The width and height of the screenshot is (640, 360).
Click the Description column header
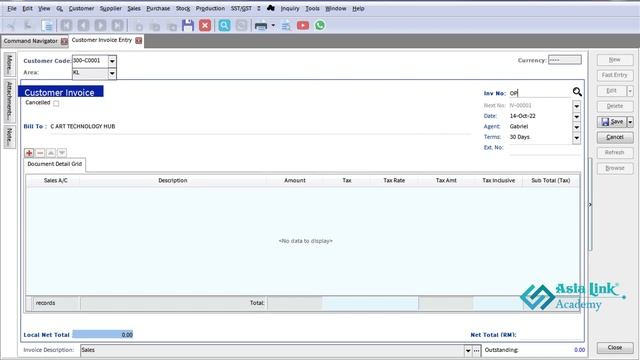pyautogui.click(x=173, y=180)
